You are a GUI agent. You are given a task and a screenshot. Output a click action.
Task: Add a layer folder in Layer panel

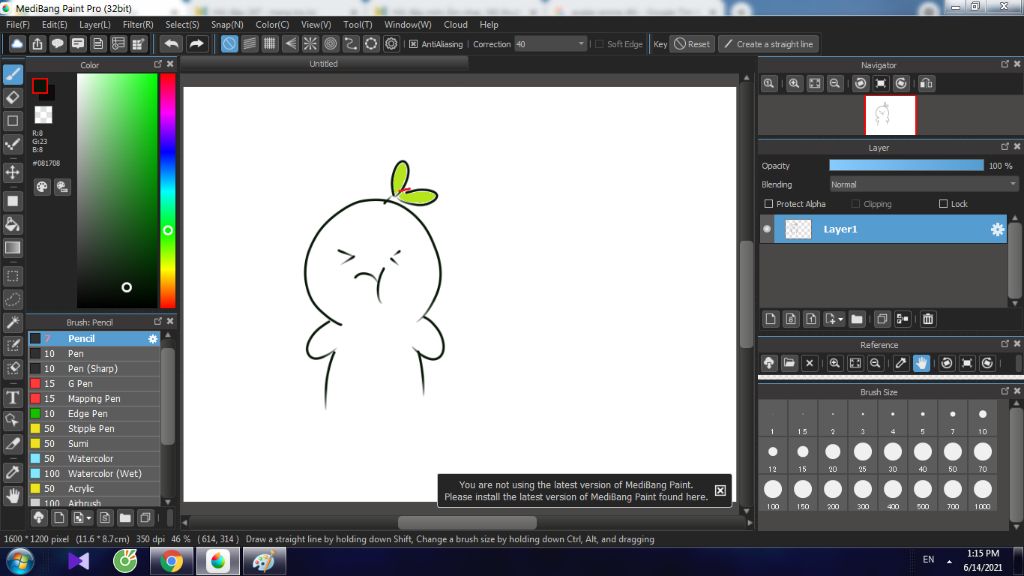[857, 319]
